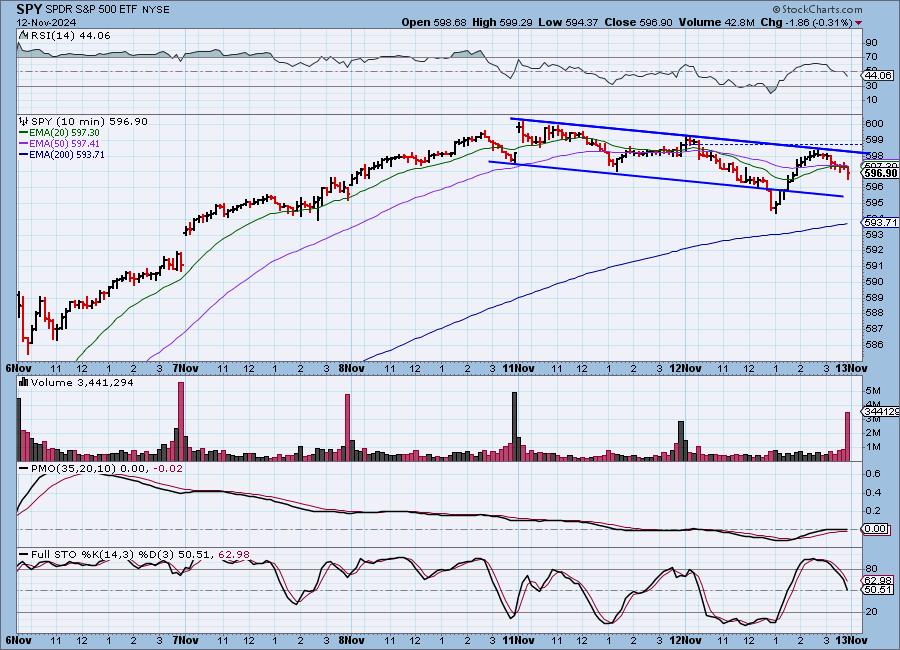900x650 pixels.
Task: Click the SPDR S&P 500 ETF name
Action: (90, 10)
